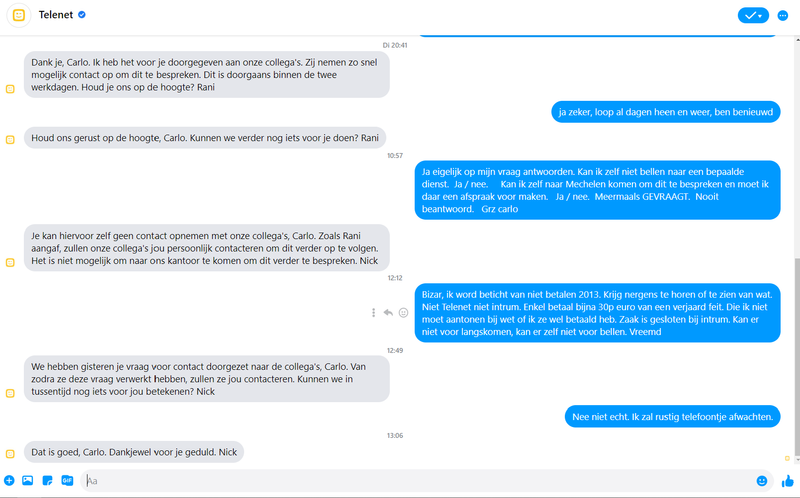Open the sticker picker

47,481
